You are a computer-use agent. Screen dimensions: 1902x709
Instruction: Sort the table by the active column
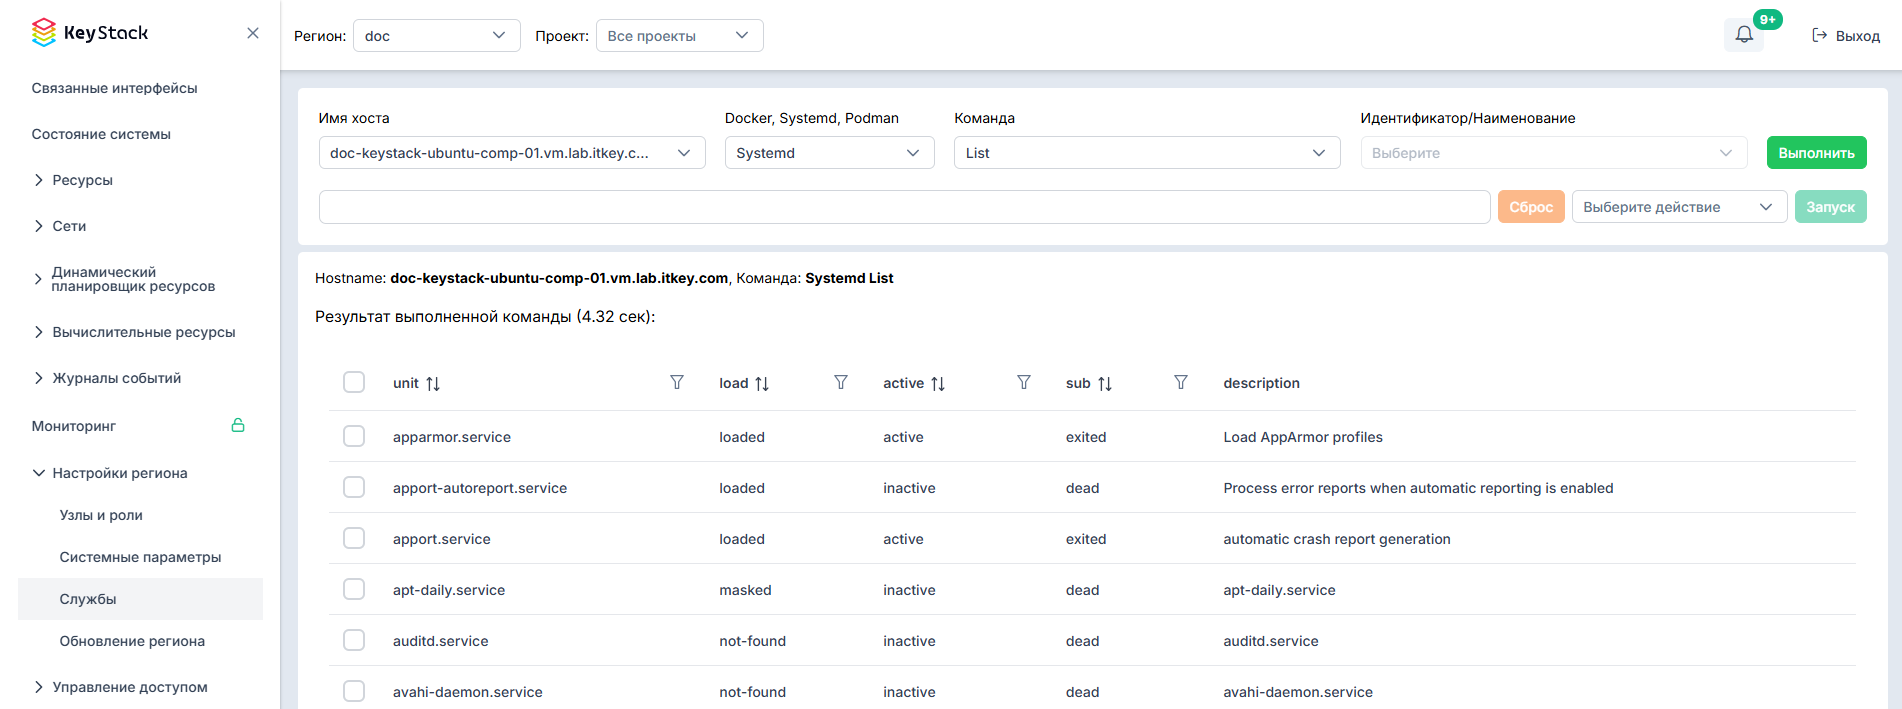[938, 384]
